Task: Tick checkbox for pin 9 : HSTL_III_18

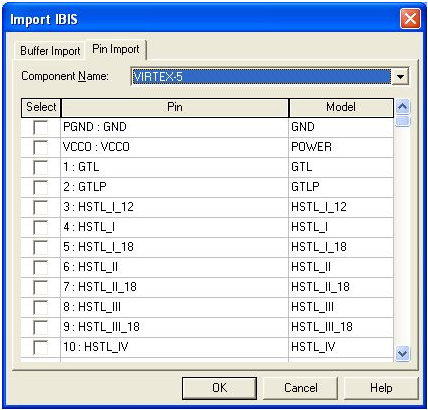Action: [41, 327]
